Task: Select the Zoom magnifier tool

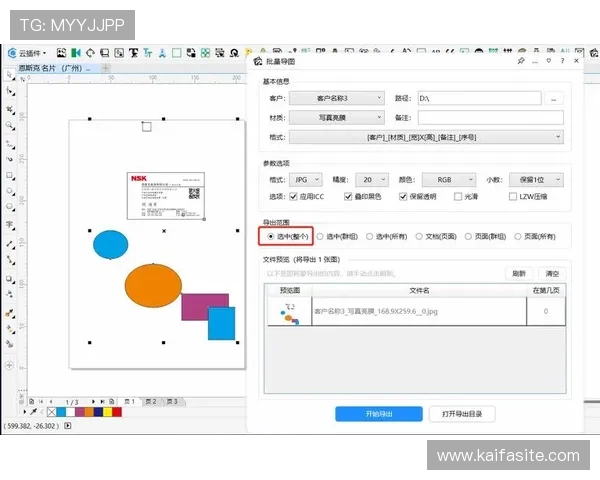Action: 10,126
